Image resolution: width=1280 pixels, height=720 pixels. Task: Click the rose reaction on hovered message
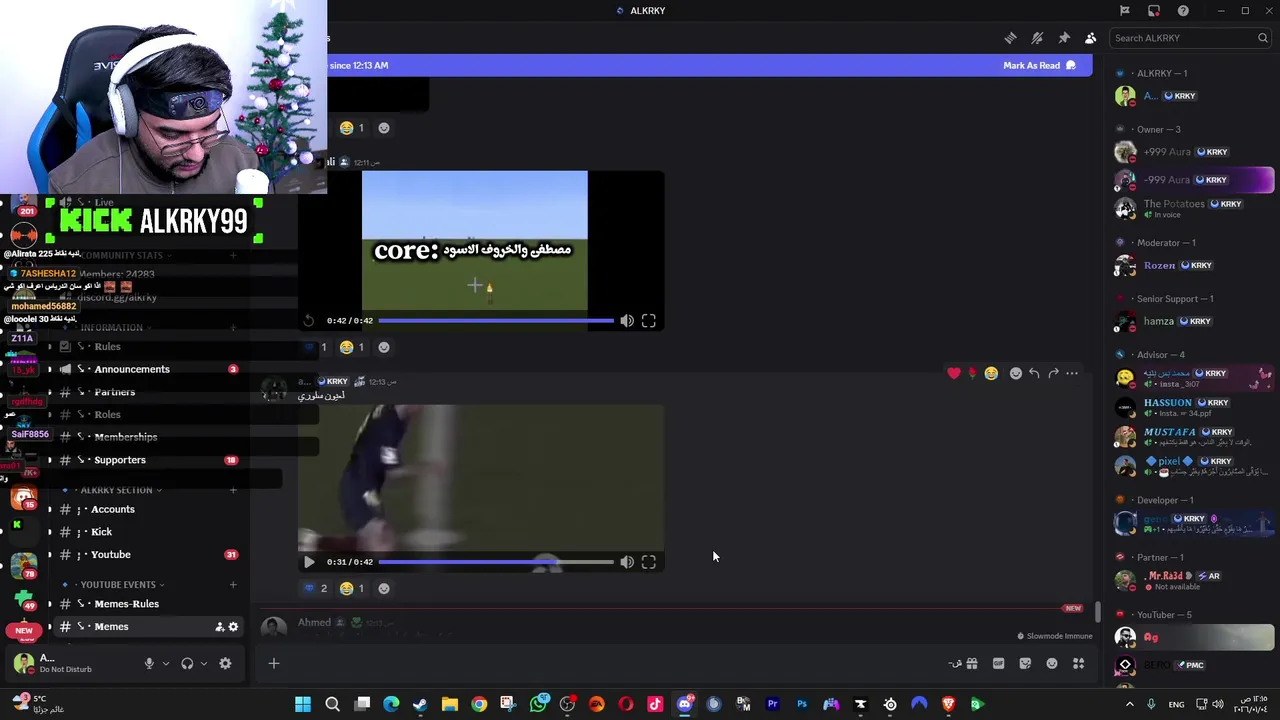coord(972,373)
